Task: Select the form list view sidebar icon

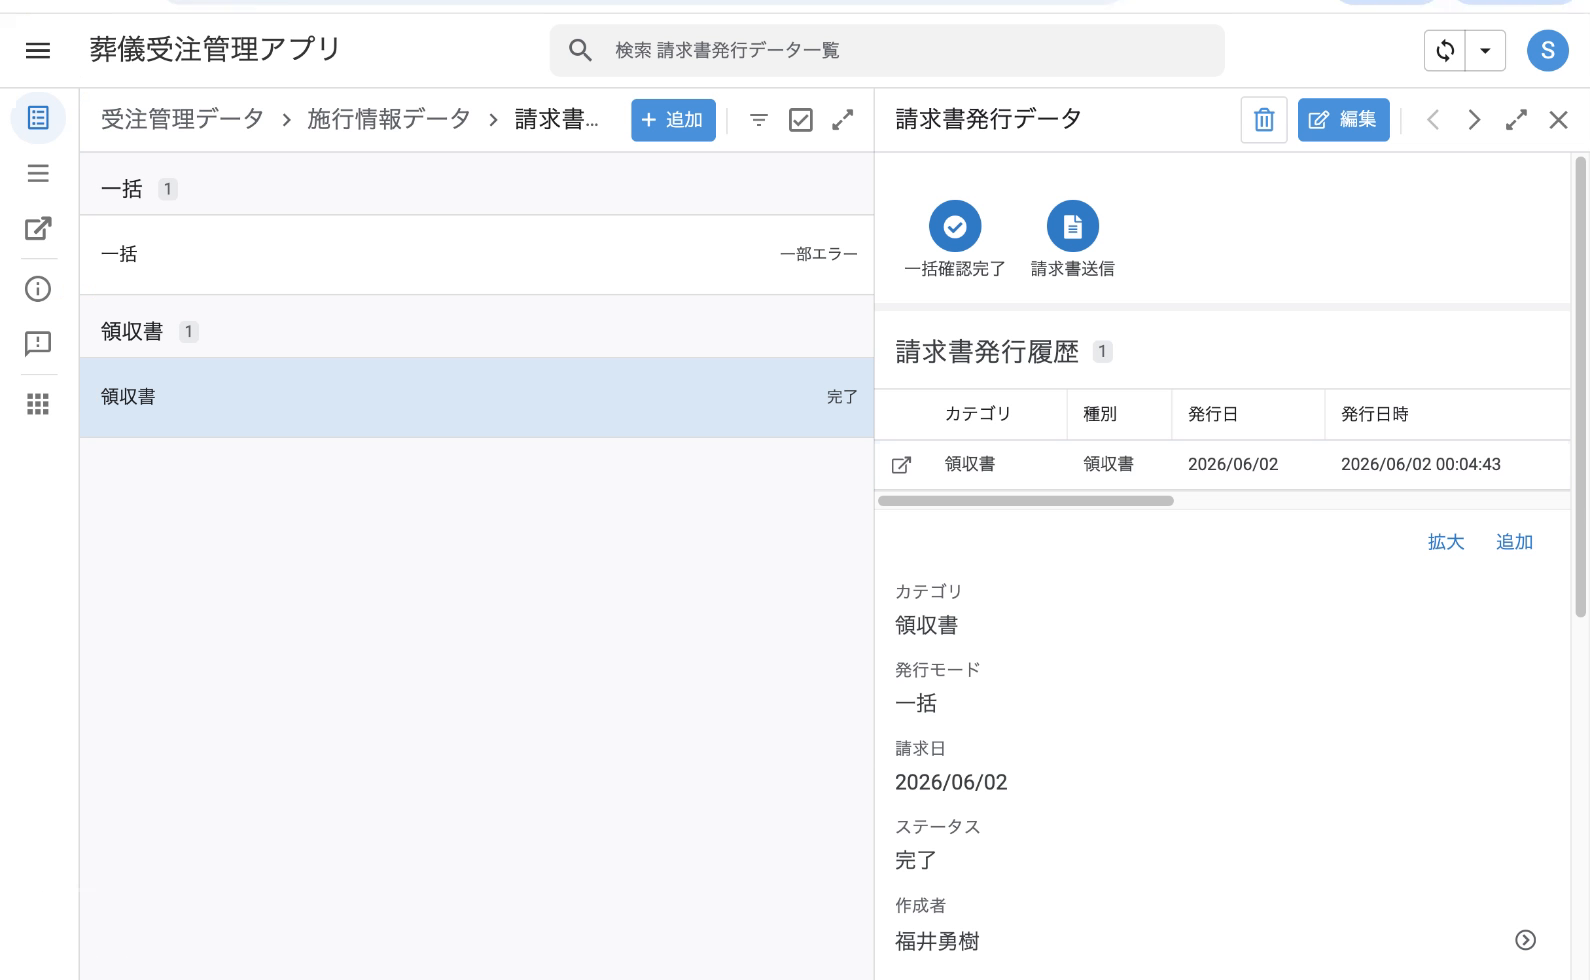Action: [x=38, y=118]
